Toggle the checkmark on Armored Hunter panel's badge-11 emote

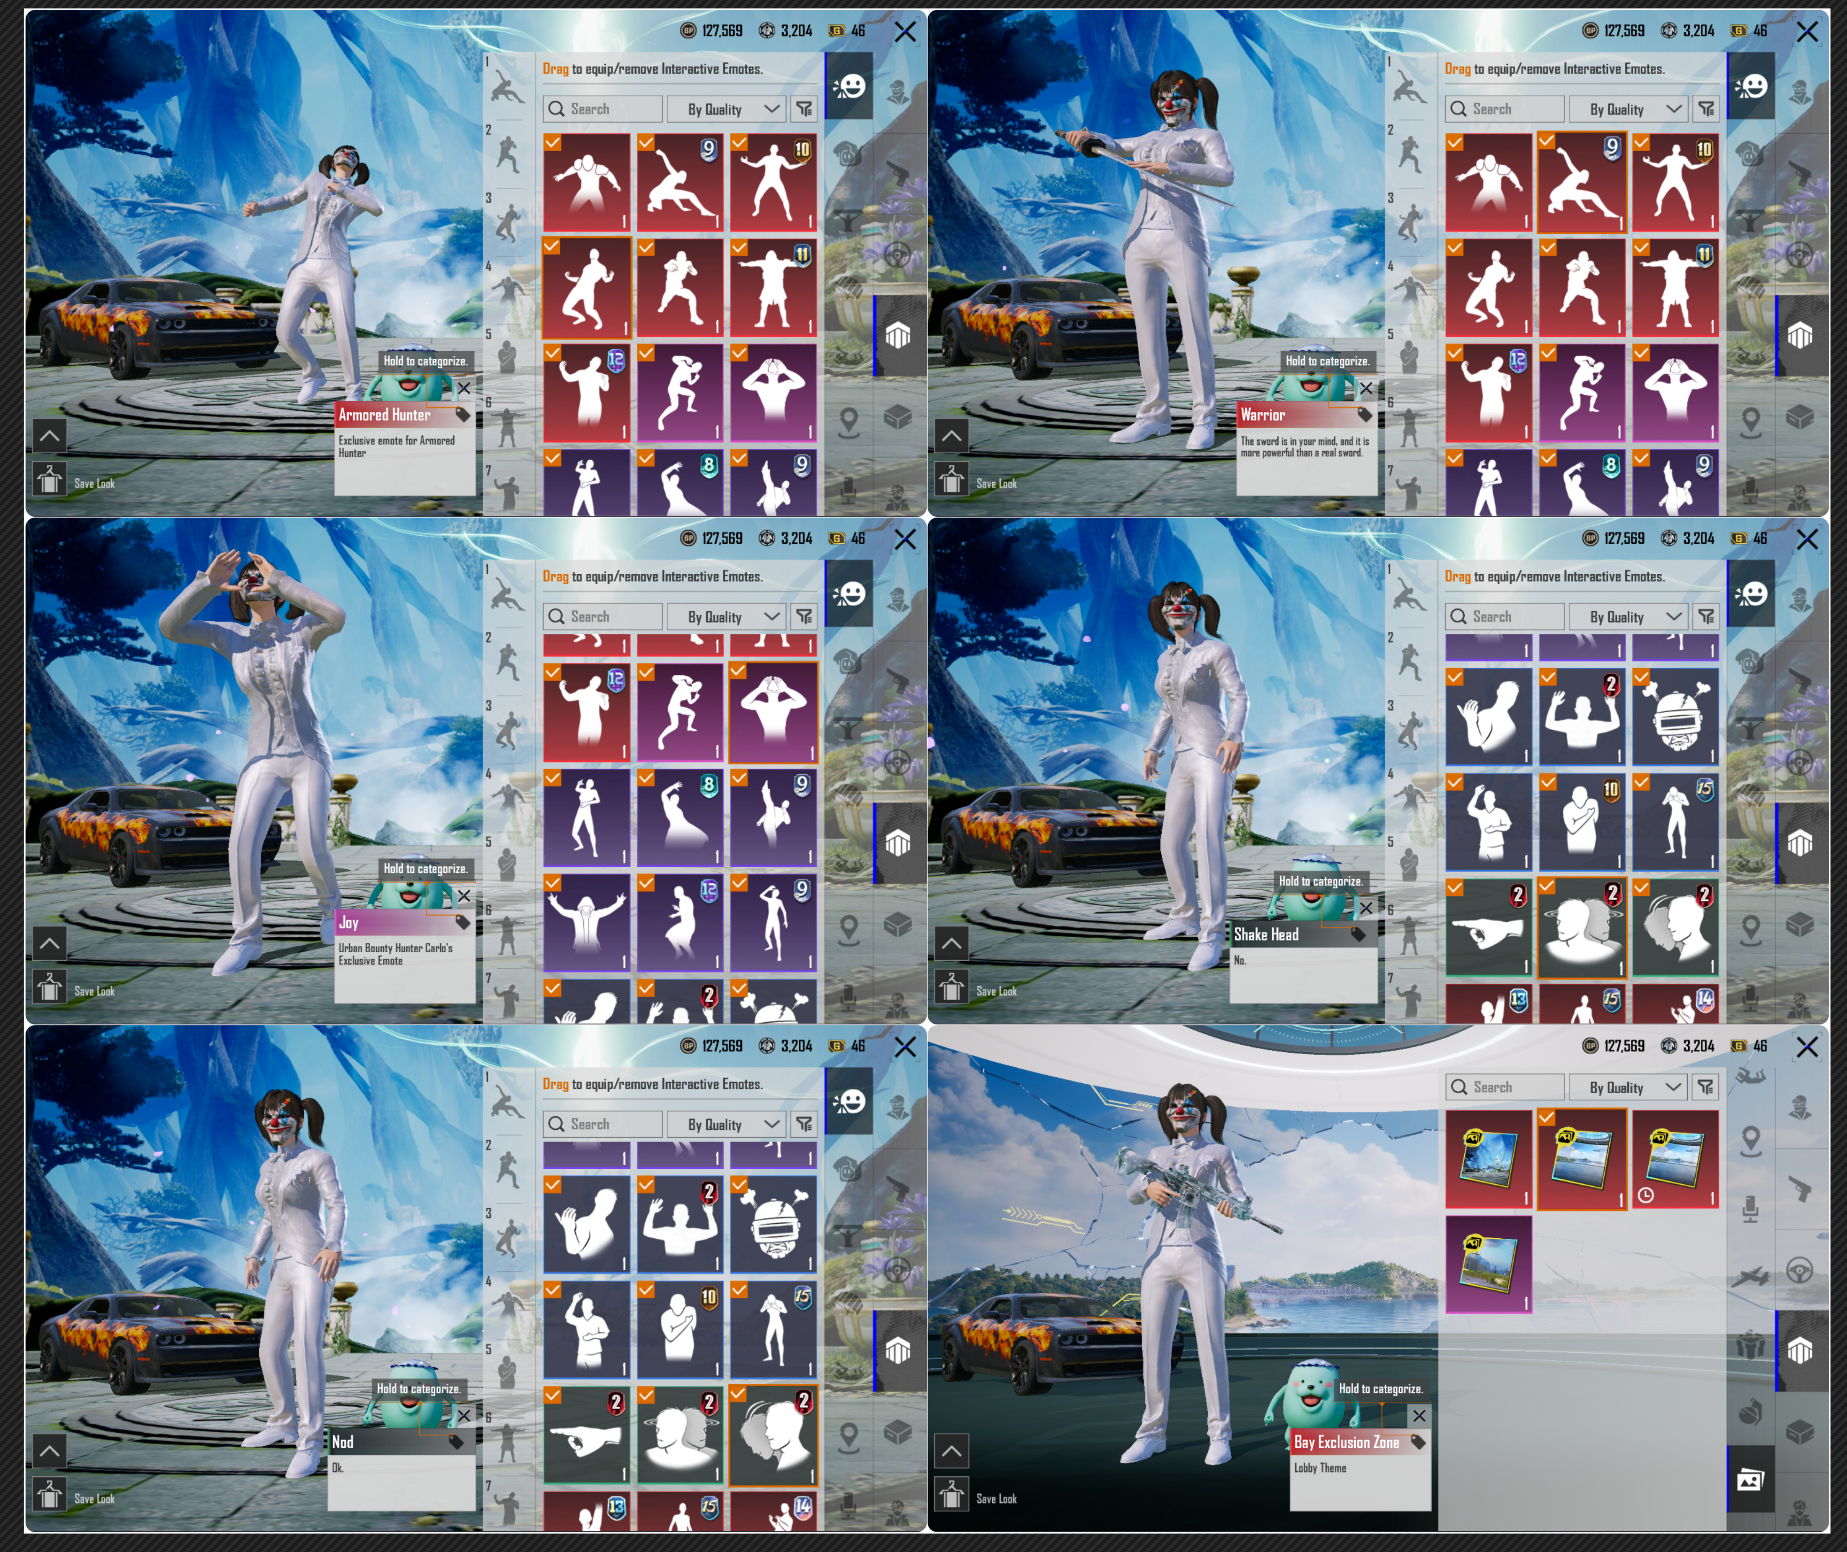[739, 247]
